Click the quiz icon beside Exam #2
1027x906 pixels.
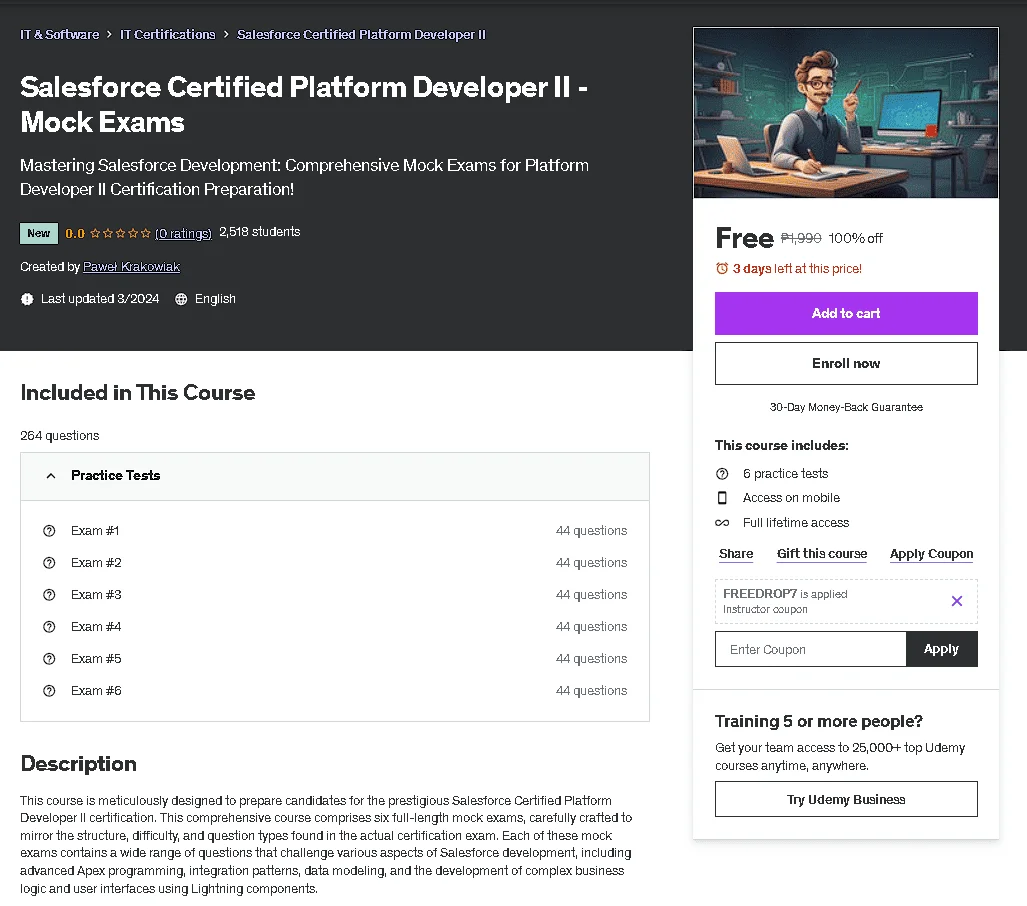(x=49, y=563)
